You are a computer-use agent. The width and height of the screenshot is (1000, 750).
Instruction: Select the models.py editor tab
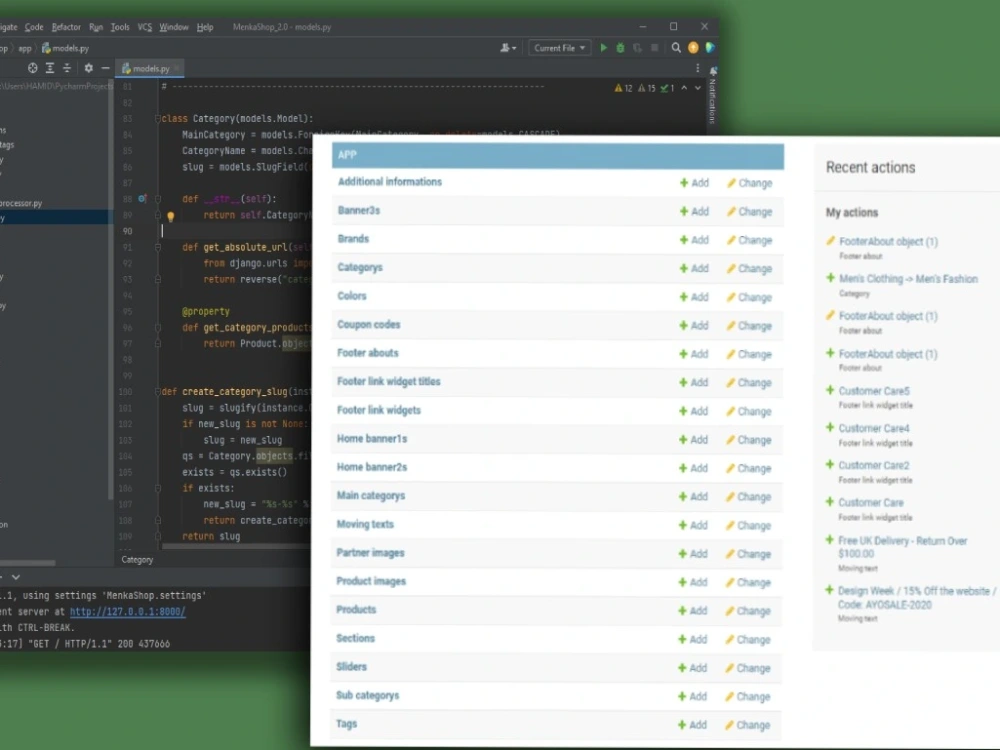[x=150, y=68]
